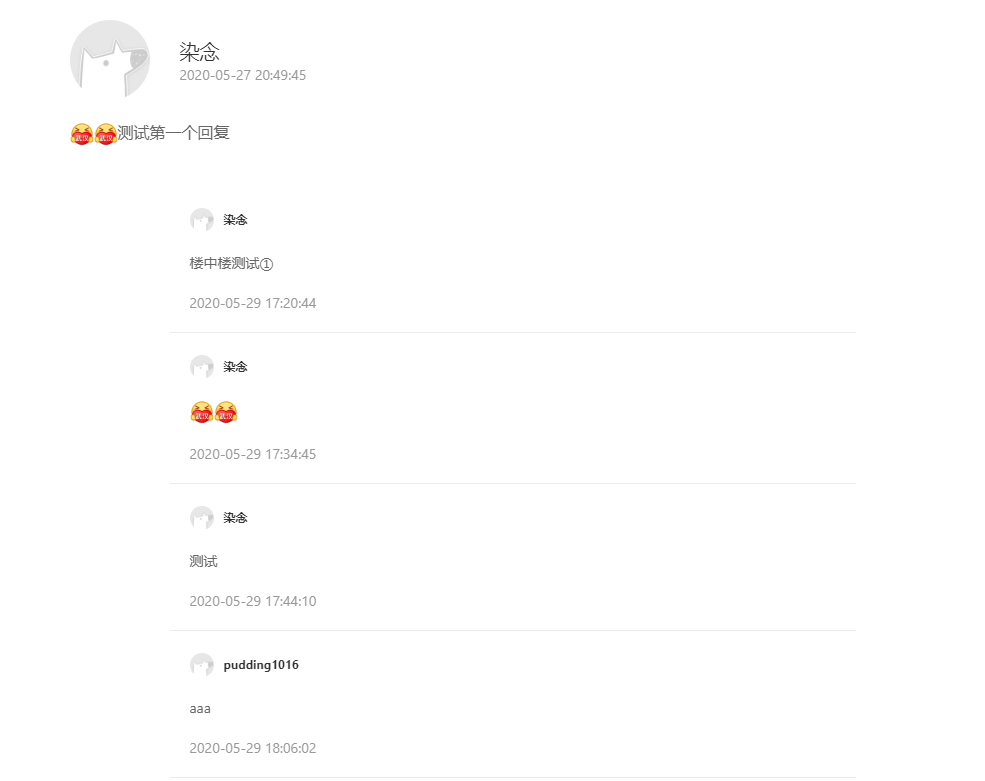Open pudding1016 username link
985x781 pixels.
[x=261, y=665]
